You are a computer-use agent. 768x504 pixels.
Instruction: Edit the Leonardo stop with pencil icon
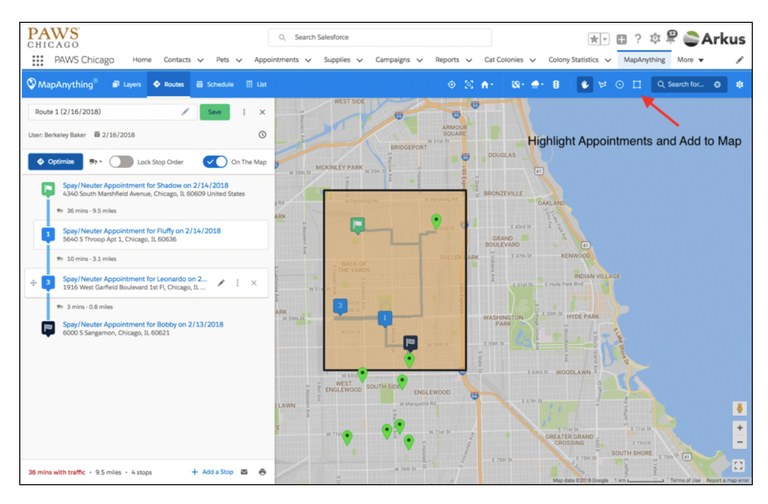[221, 283]
